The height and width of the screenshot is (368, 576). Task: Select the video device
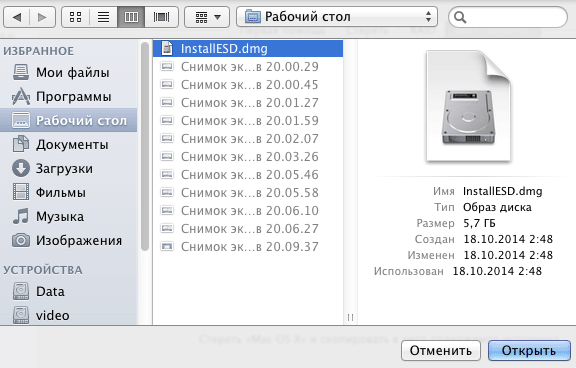click(x=69, y=315)
